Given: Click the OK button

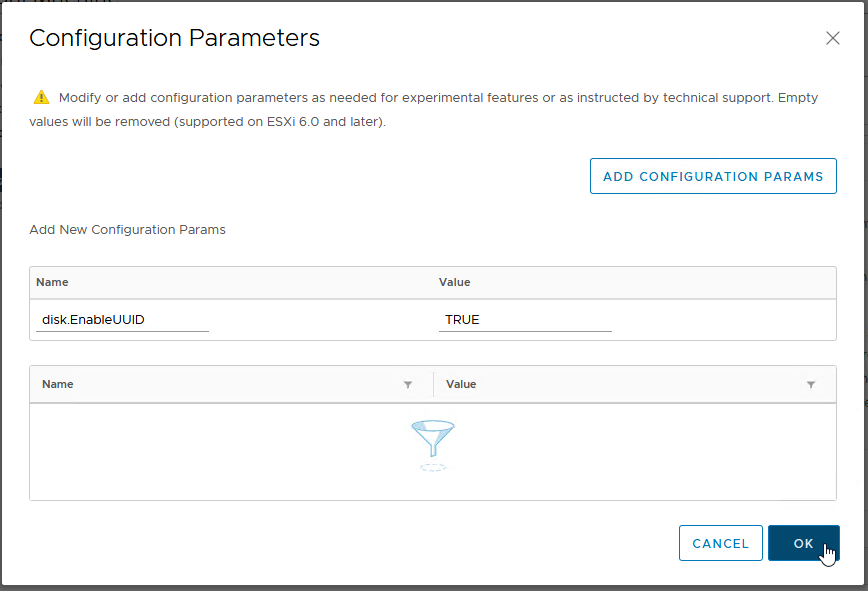Looking at the screenshot, I should [x=803, y=543].
